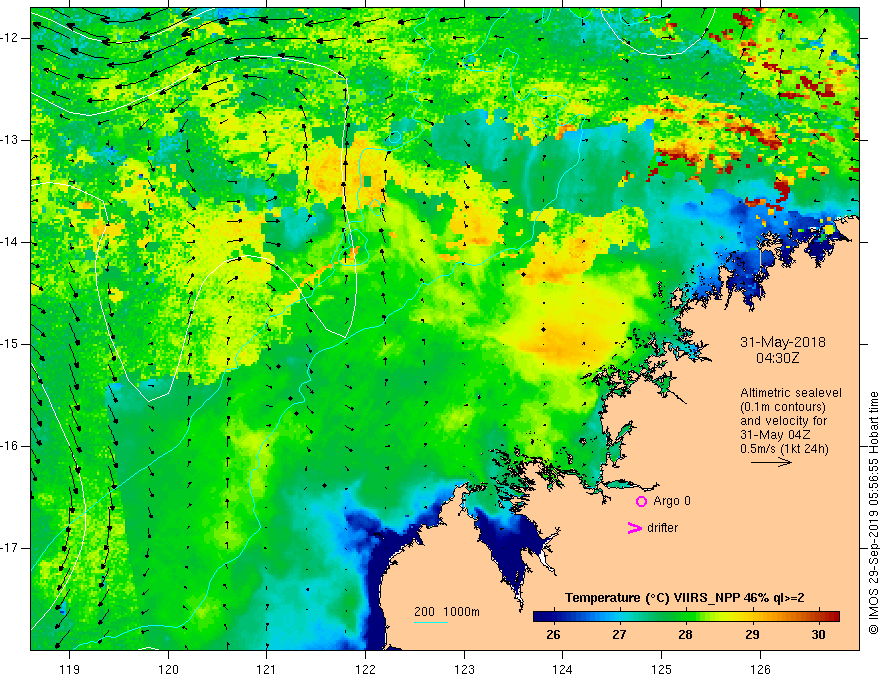This screenshot has height=680, width=880.
Task: Click the 'Altimetric sealevel' legend text
Action: coord(791,393)
